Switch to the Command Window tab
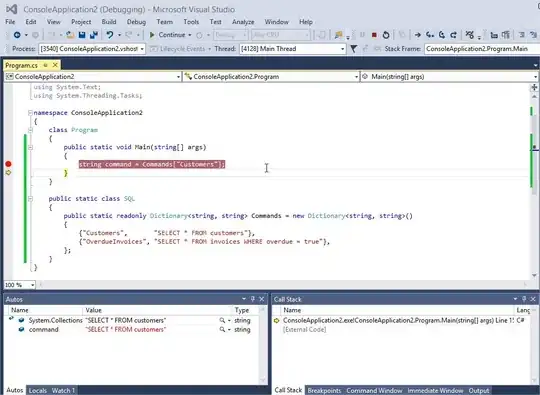The image size is (540, 395). point(374,390)
